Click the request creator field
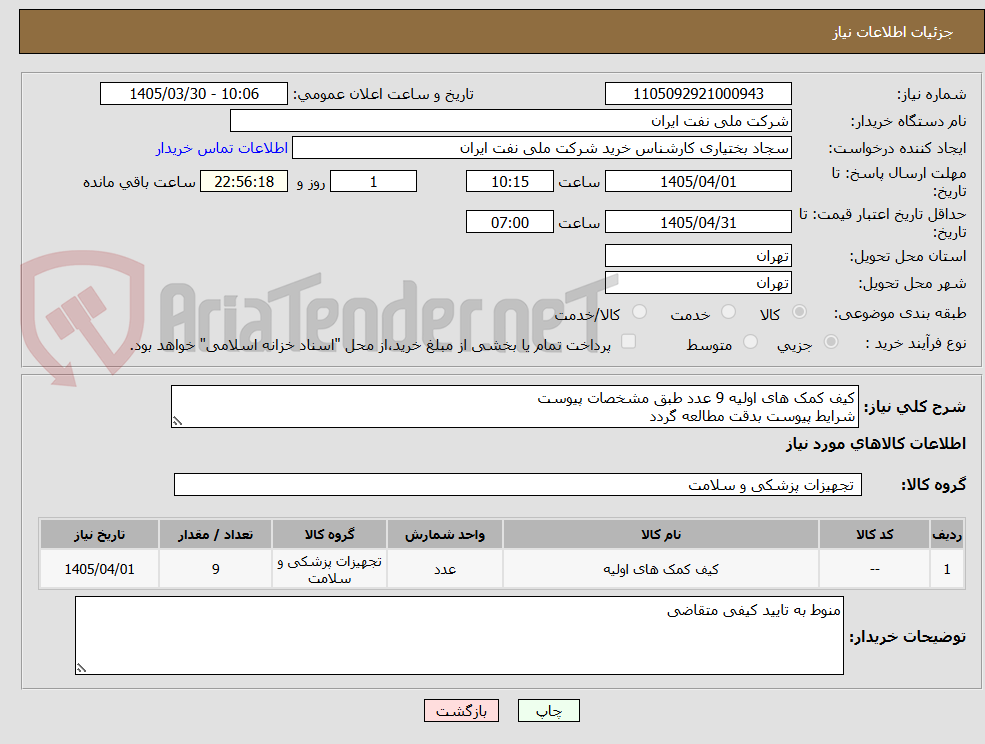The width and height of the screenshot is (985, 744). [541, 148]
